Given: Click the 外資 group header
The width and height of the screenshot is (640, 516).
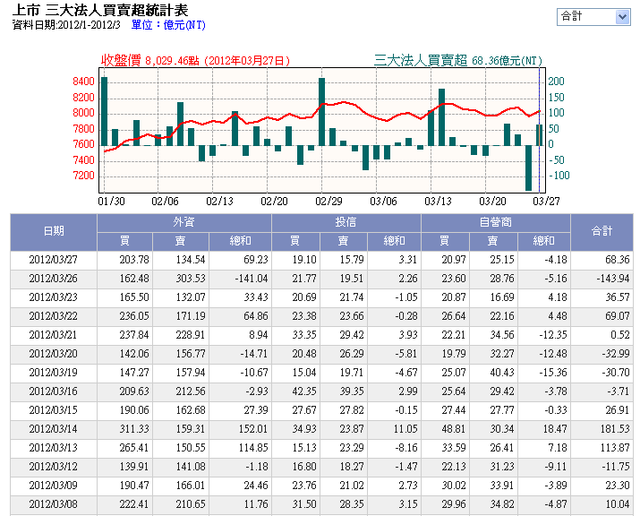Looking at the screenshot, I should coord(184,222).
